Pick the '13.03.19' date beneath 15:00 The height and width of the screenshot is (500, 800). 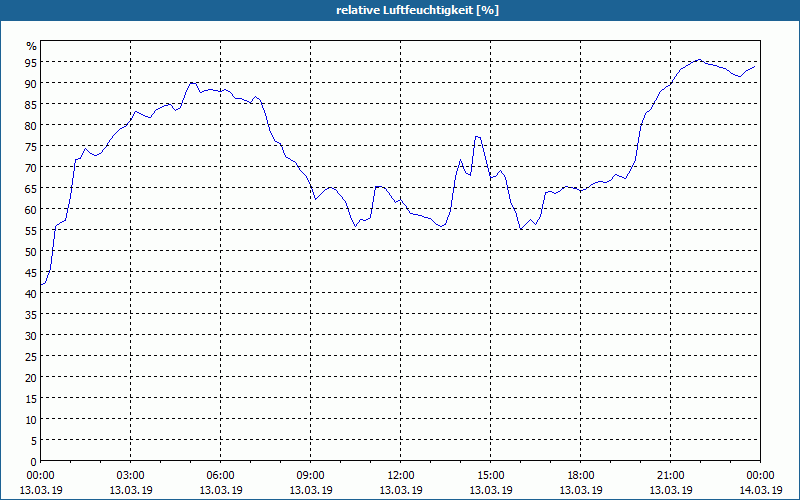tap(491, 490)
